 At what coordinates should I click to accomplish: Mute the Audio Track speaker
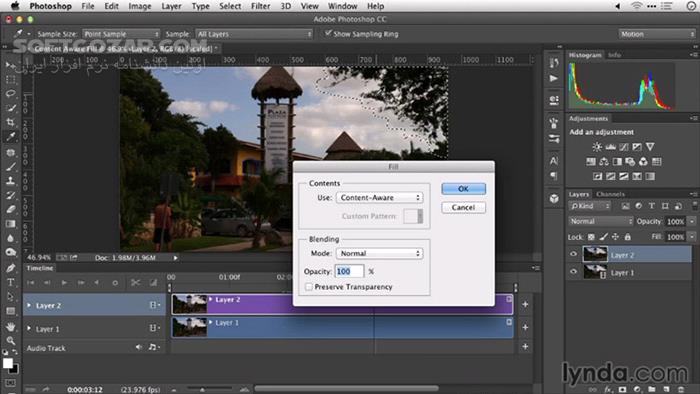coord(139,347)
